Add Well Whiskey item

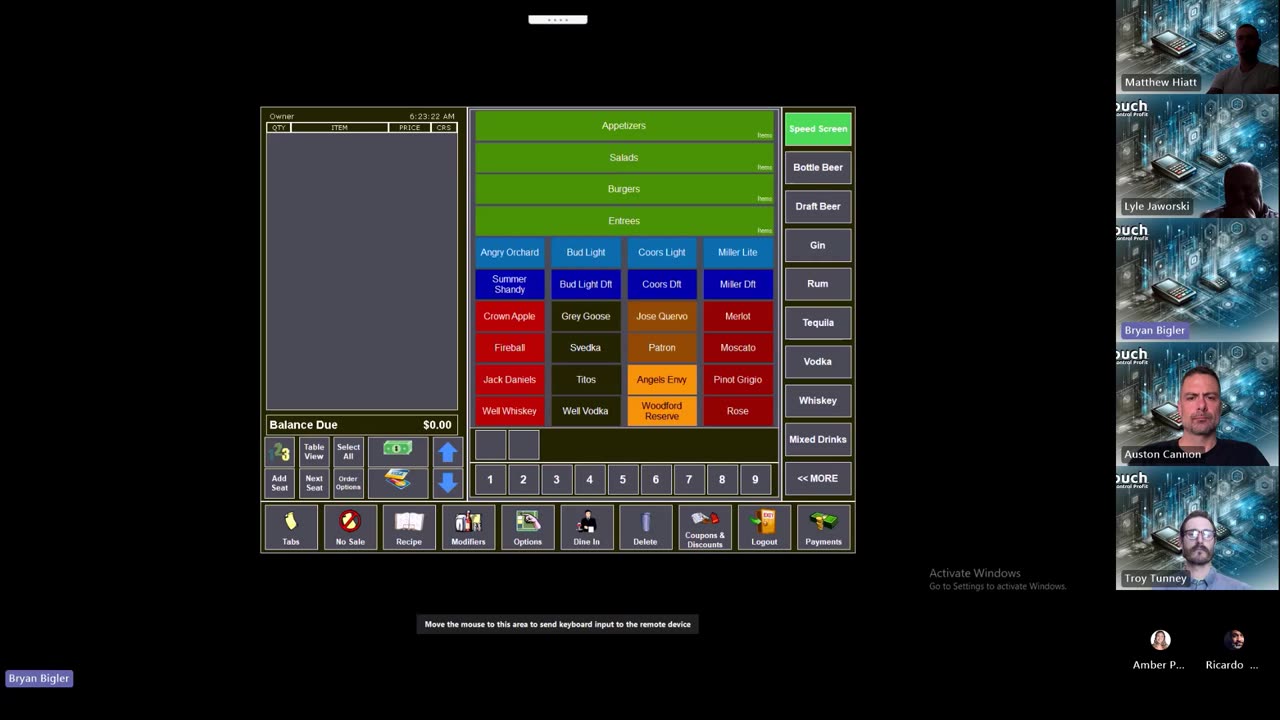[510, 411]
